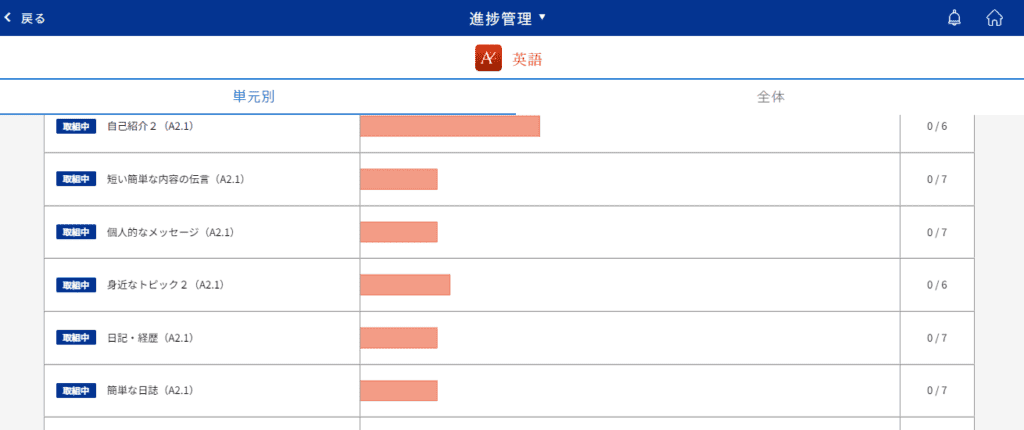This screenshot has height=430, width=1024.
Task: Click the notification bell icon
Action: tap(954, 18)
